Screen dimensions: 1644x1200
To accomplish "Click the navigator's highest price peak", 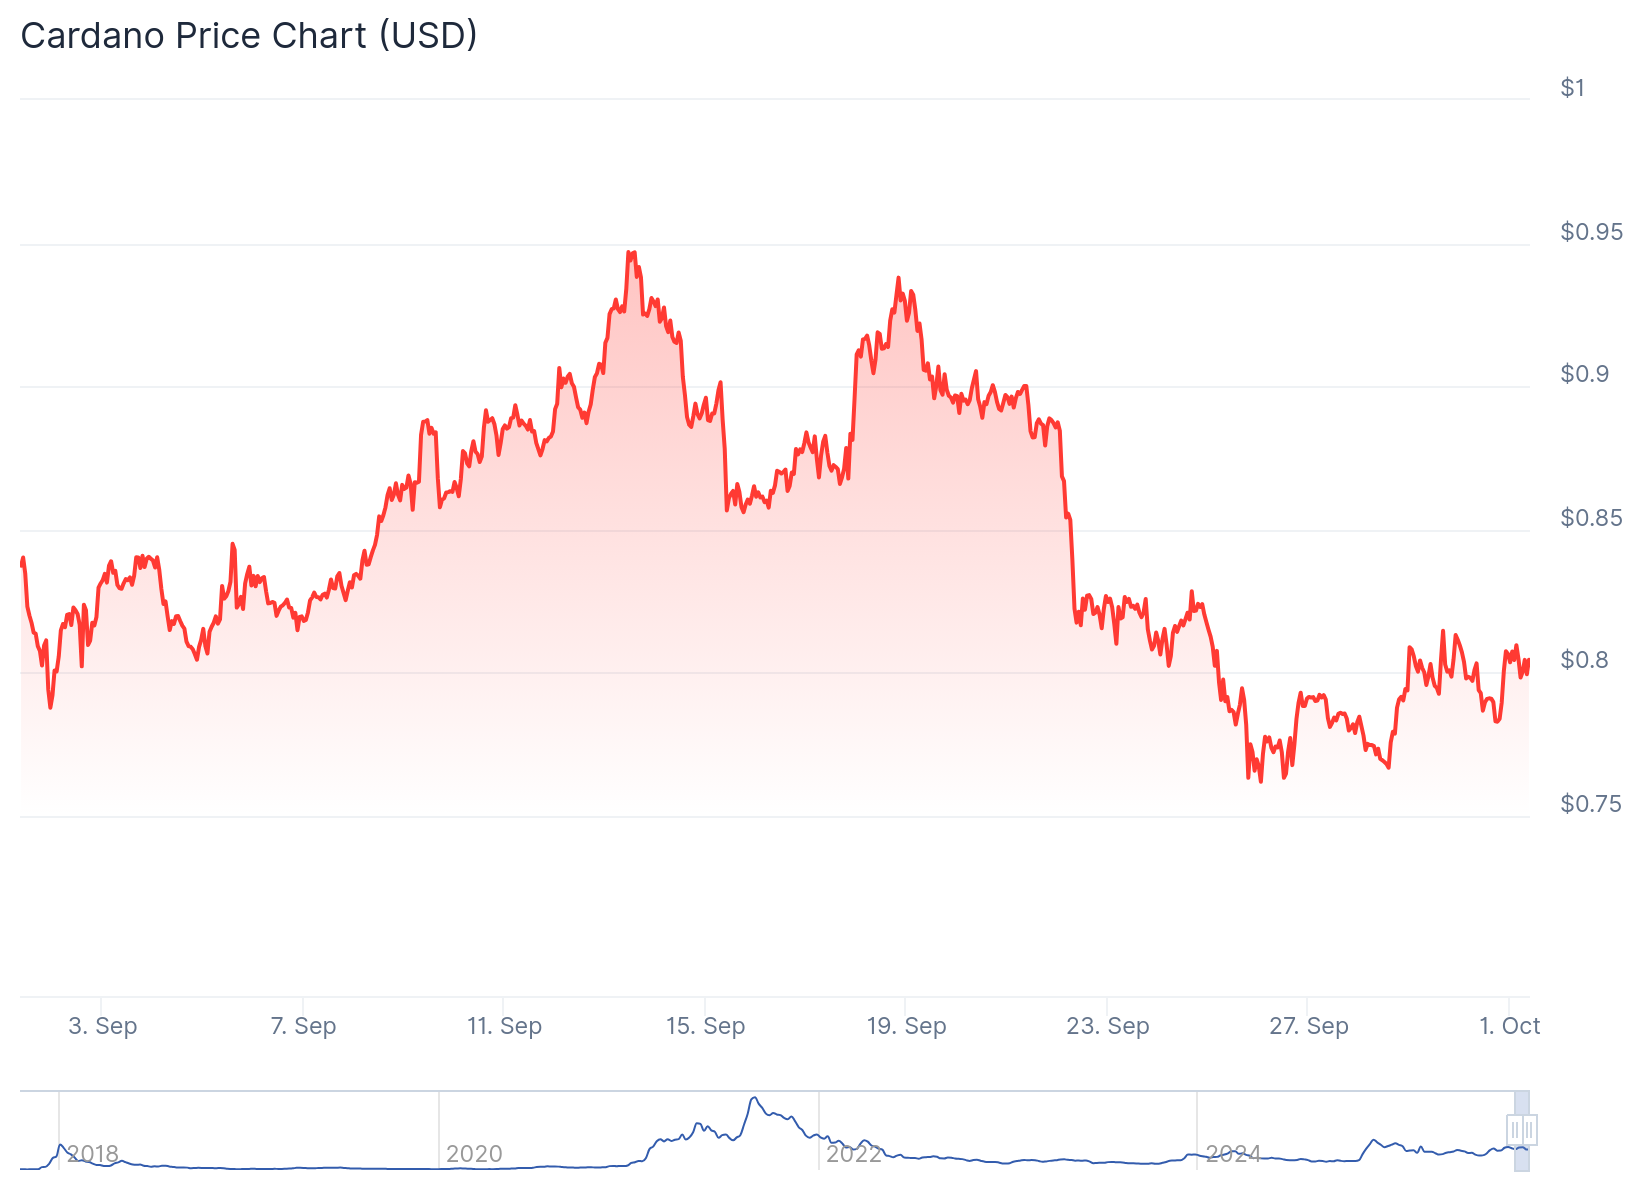I will pyautogui.click(x=754, y=1098).
